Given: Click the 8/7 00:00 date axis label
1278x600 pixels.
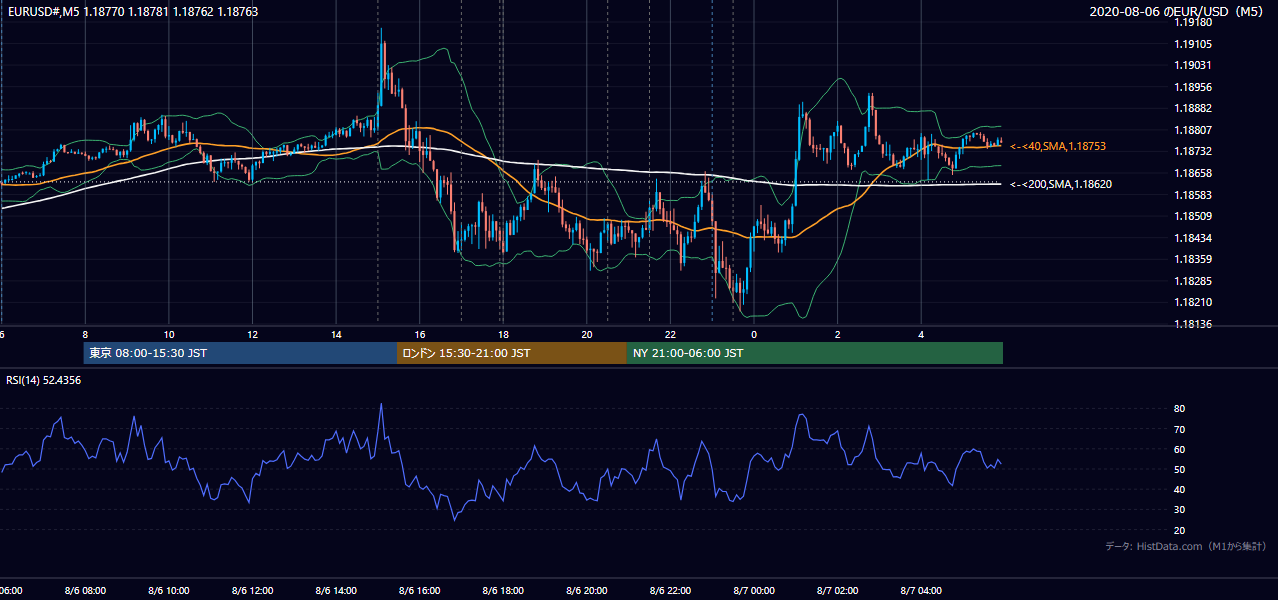Looking at the screenshot, I should coord(754,591).
